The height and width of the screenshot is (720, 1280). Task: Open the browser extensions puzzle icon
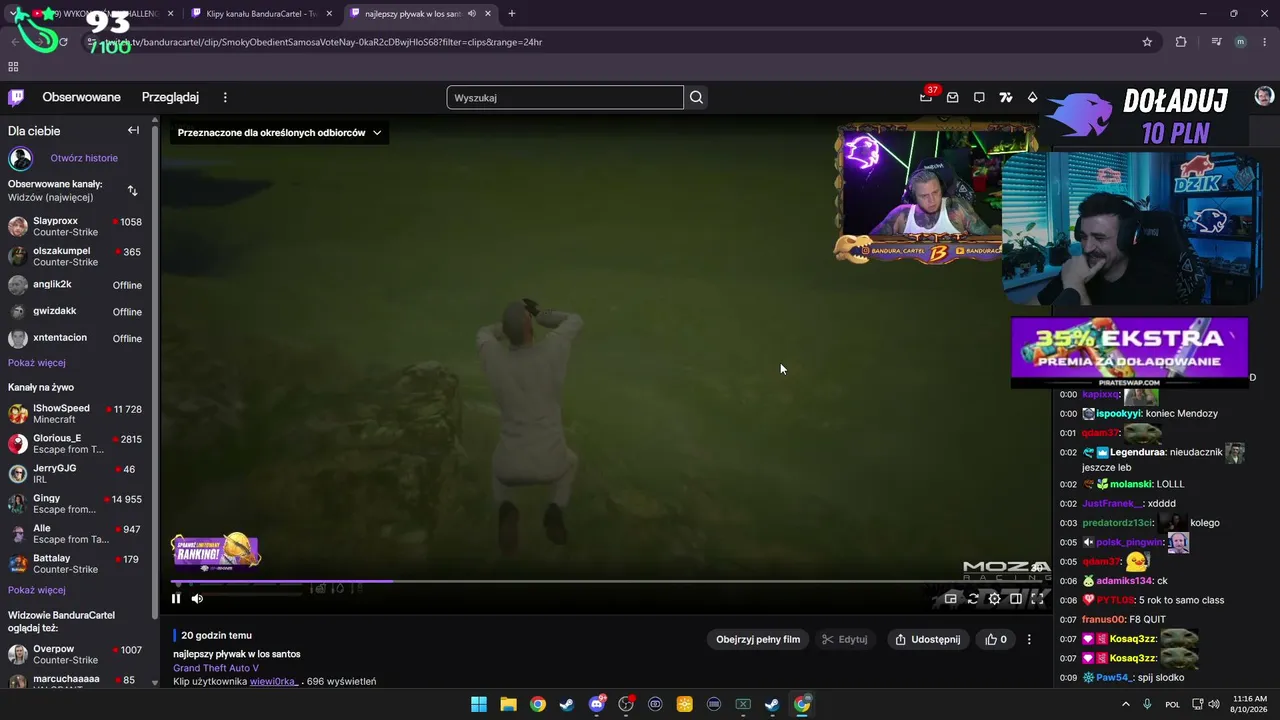(x=1181, y=42)
